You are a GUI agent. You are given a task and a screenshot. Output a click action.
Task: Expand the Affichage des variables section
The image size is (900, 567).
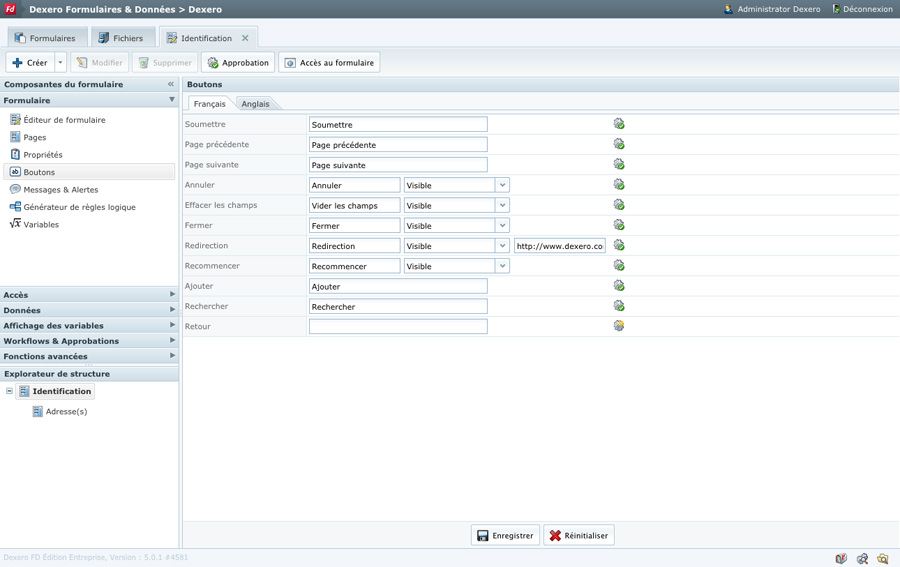coord(89,325)
